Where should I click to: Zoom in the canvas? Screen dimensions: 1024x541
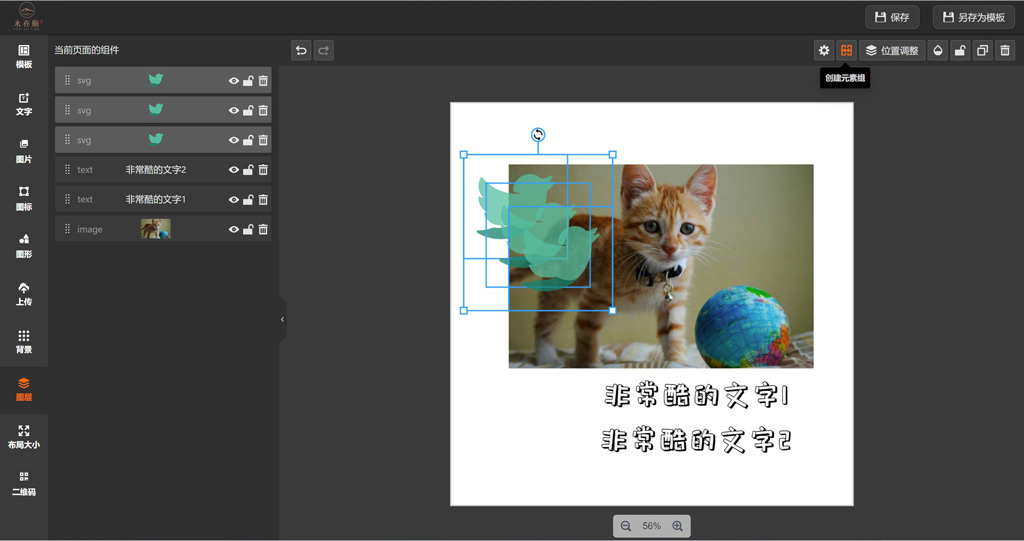pos(677,526)
